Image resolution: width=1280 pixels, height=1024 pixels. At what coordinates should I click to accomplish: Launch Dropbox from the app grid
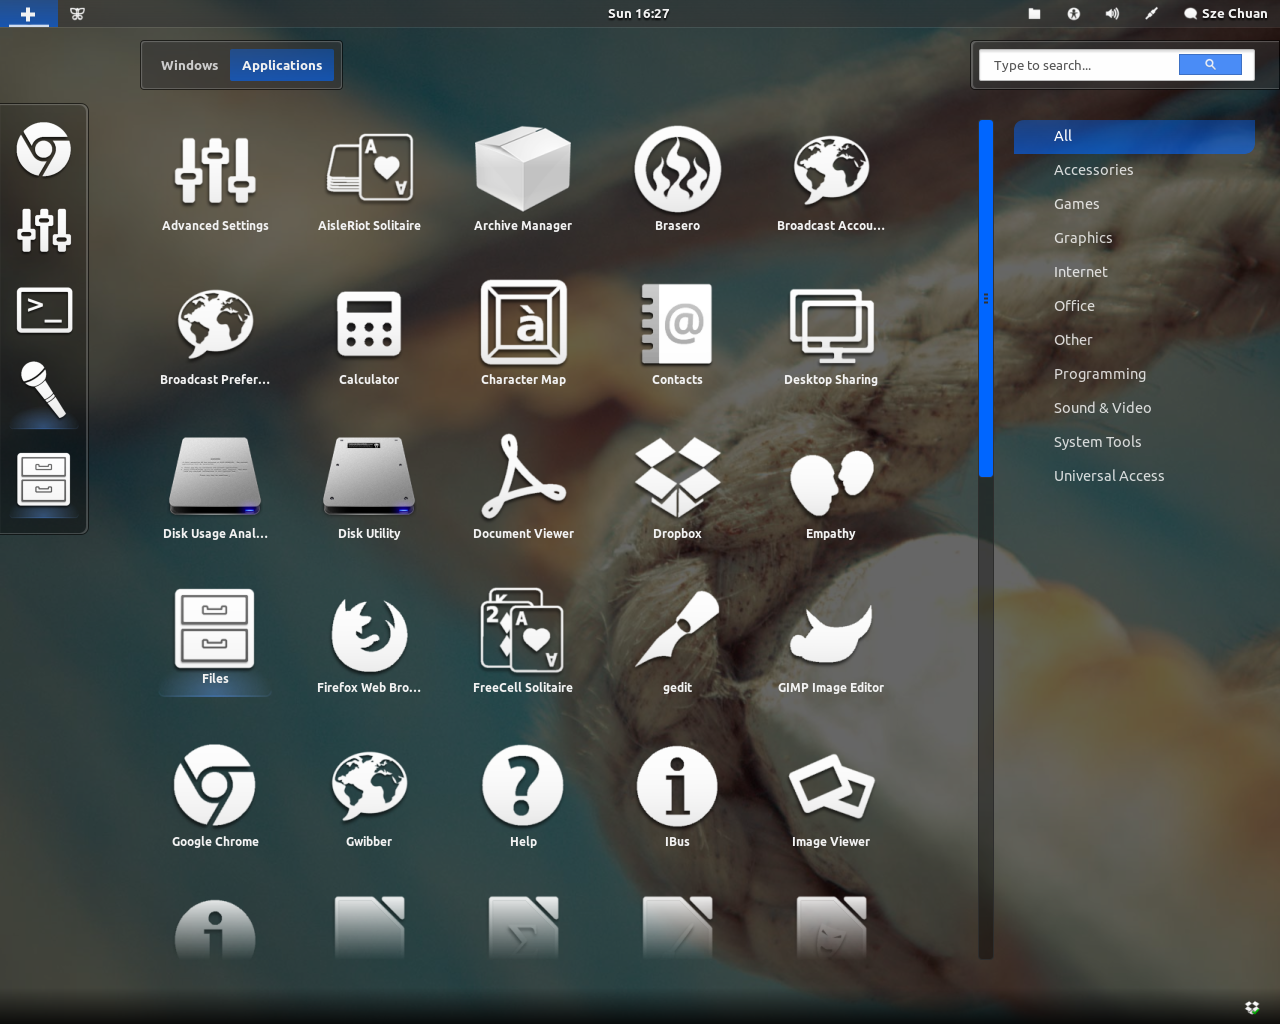[677, 489]
